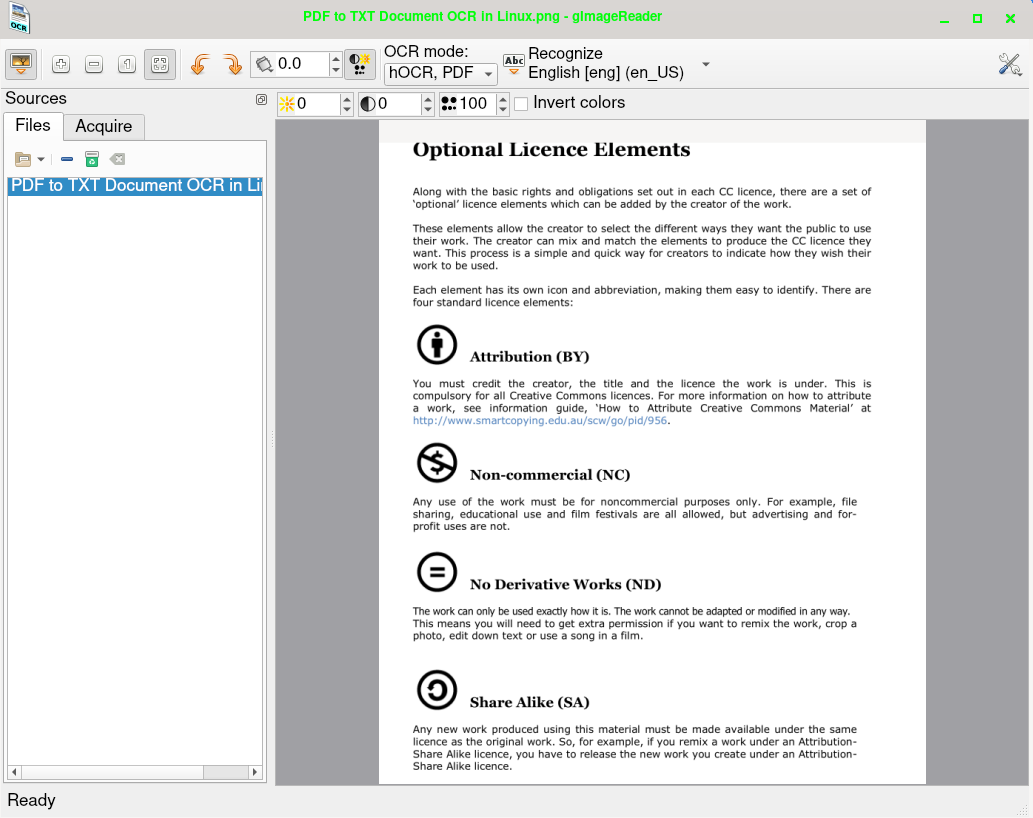Rotate the page clockwise
The image size is (1033, 818).
click(232, 63)
